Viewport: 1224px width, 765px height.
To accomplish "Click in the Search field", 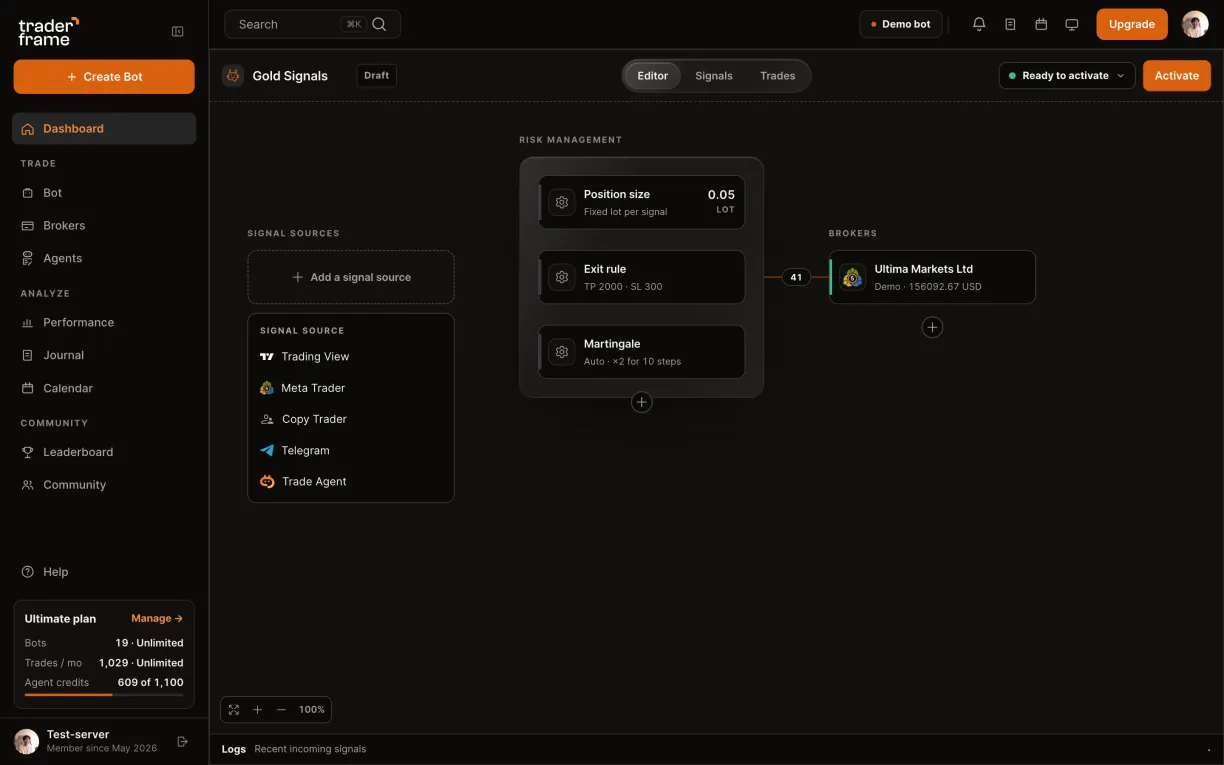I will [x=313, y=24].
